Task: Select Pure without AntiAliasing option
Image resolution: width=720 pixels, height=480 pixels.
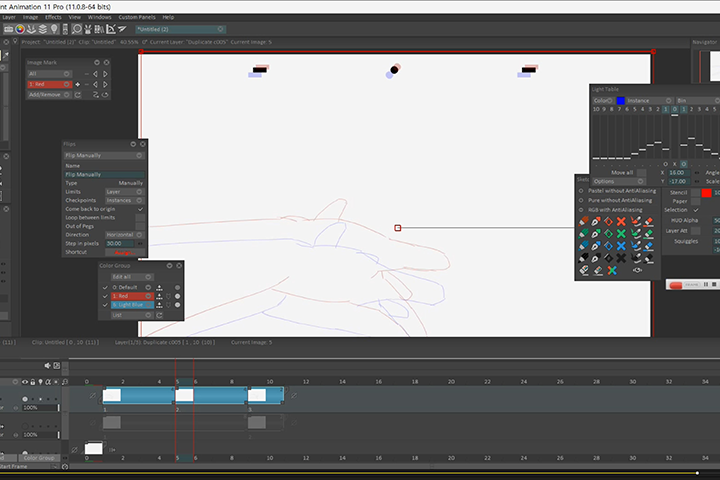Action: tap(581, 200)
